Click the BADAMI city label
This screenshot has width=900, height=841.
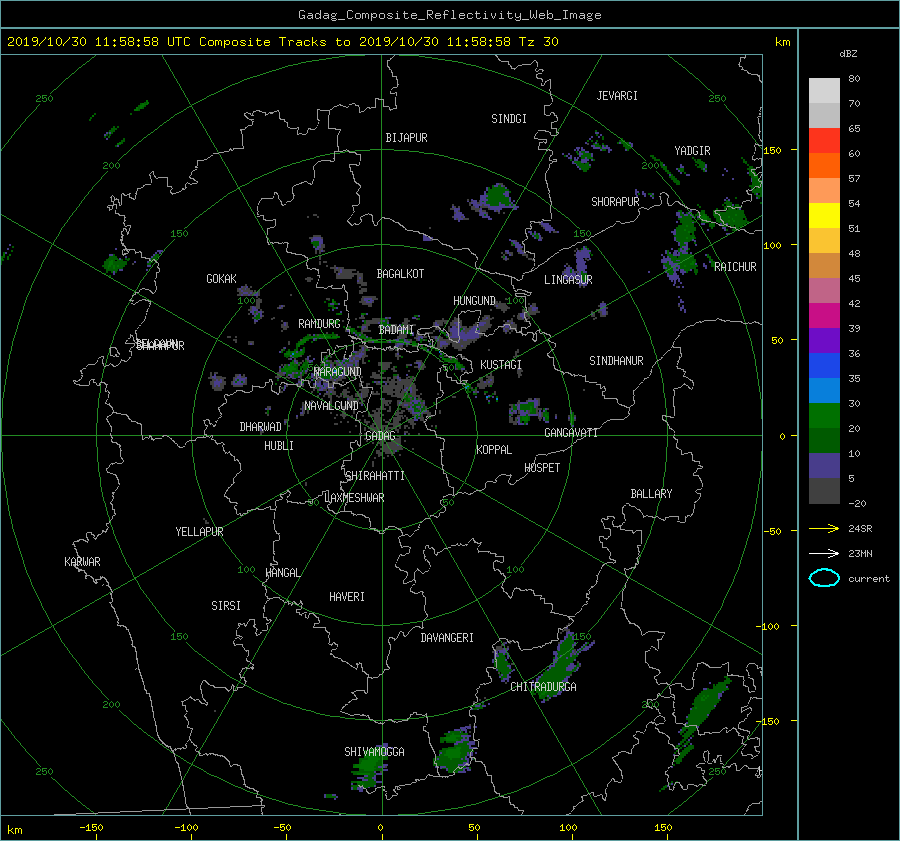[396, 330]
